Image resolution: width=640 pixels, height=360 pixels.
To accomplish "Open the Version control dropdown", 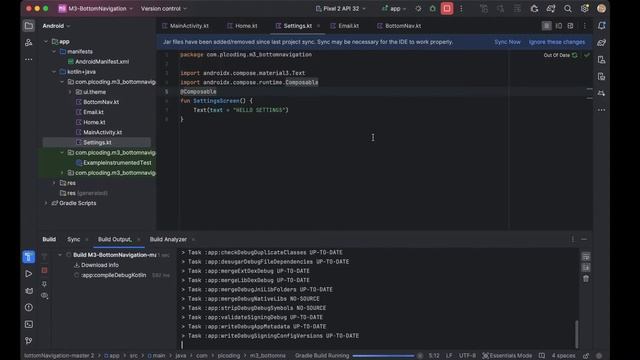I will (x=164, y=9).
